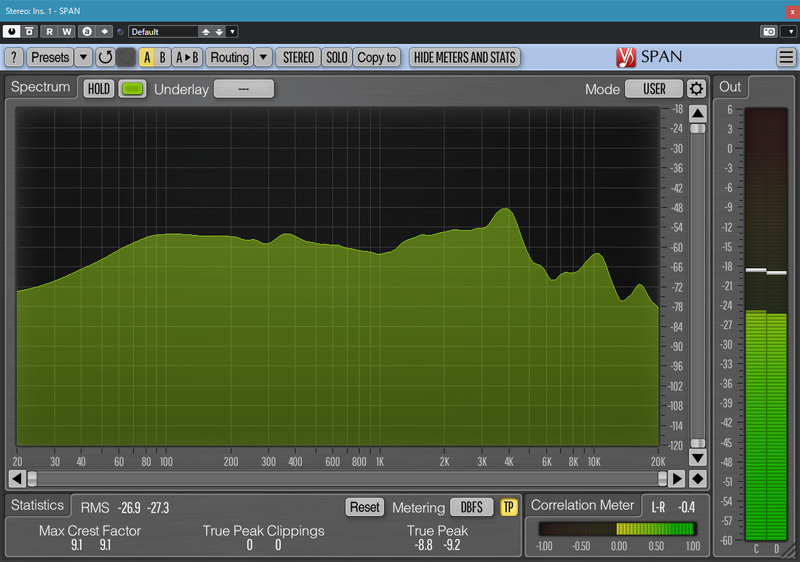800x562 pixels.
Task: Click the left handle of frequency scrollbar
Action: (32, 478)
